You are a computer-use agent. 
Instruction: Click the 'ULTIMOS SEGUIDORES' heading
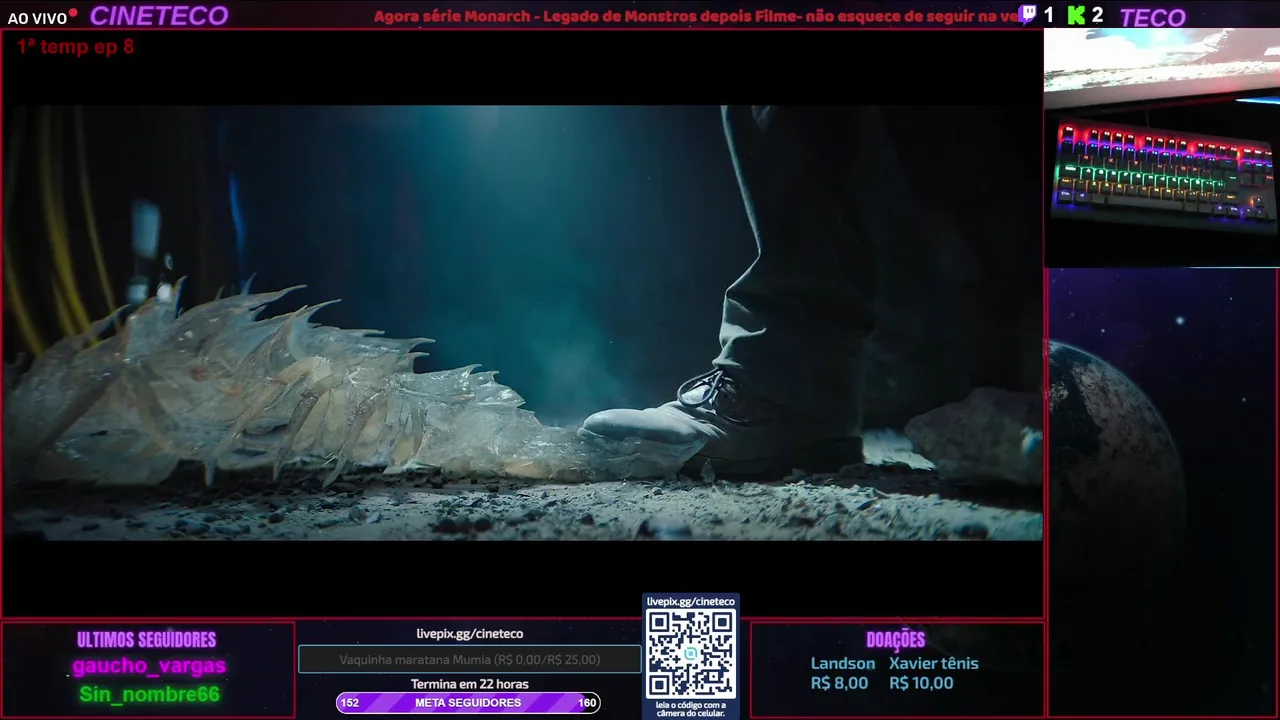point(147,640)
